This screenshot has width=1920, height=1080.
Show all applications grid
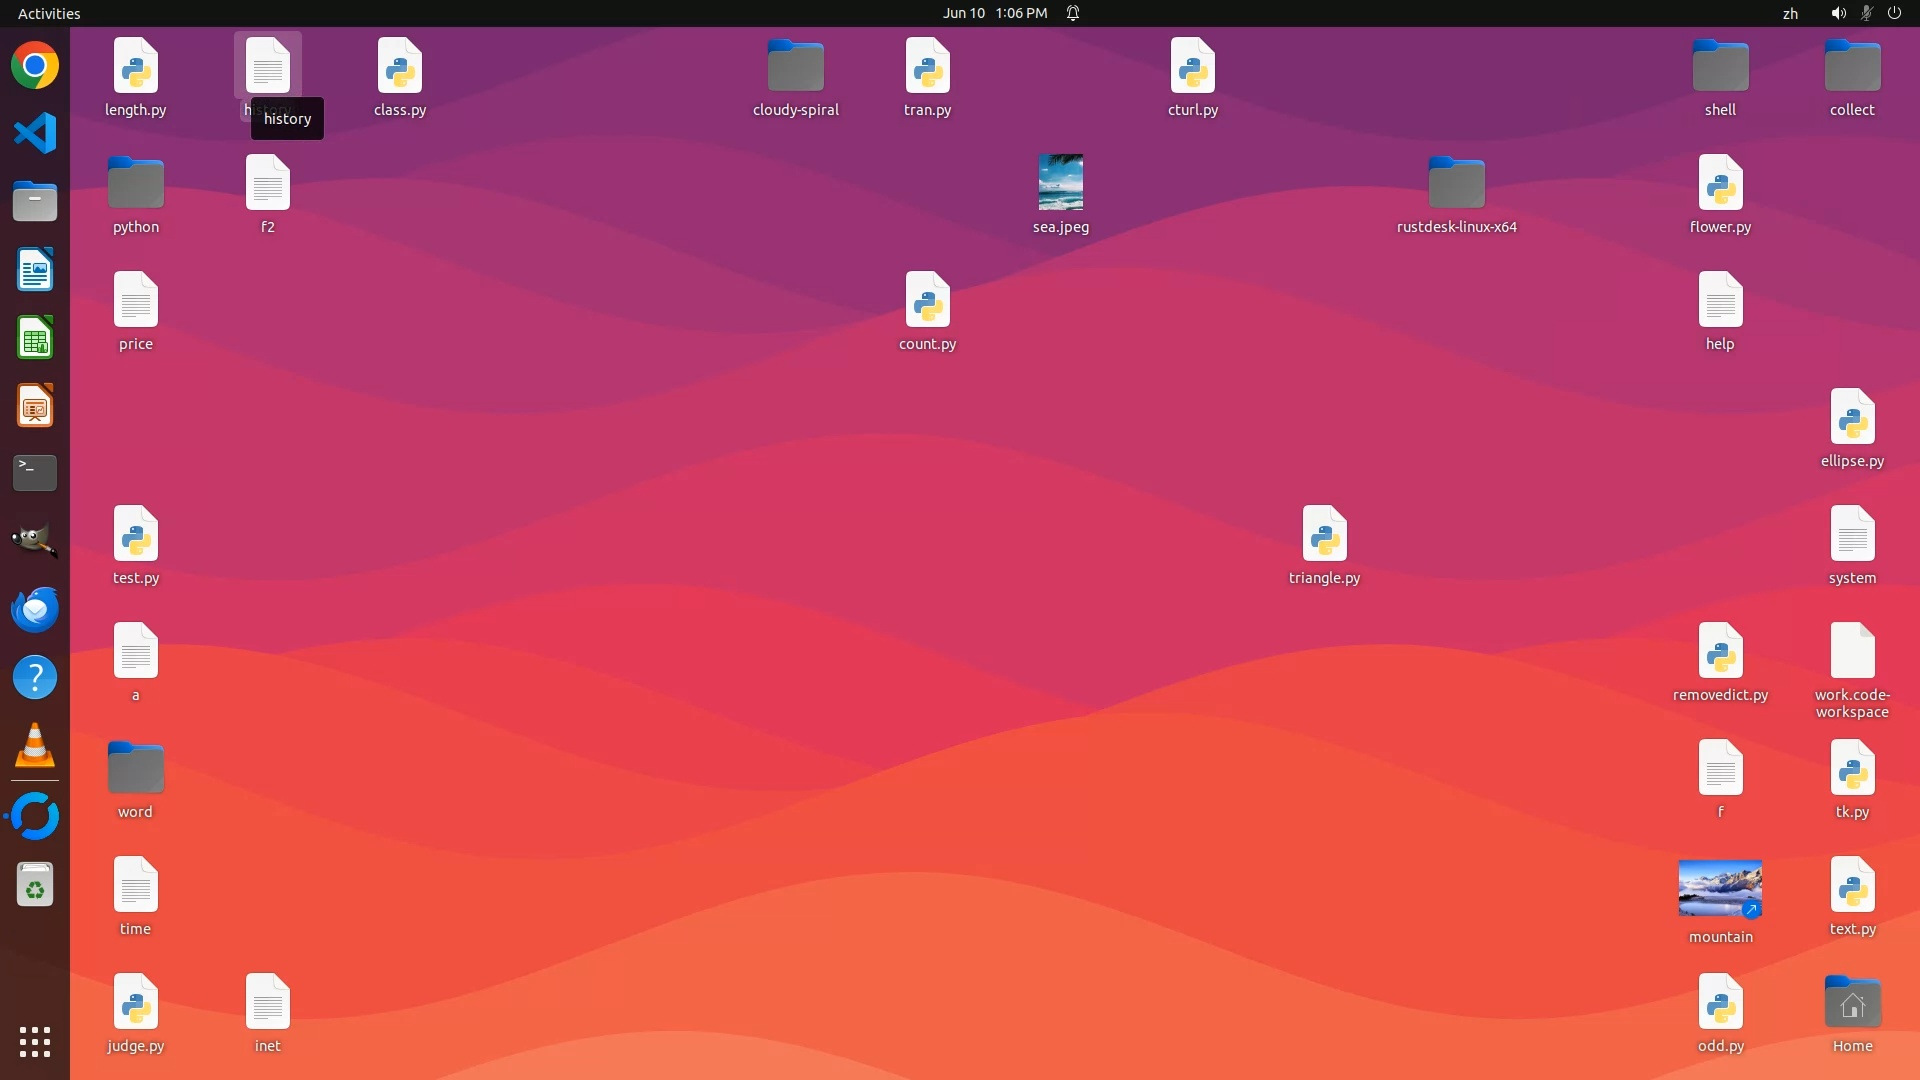(x=35, y=1042)
